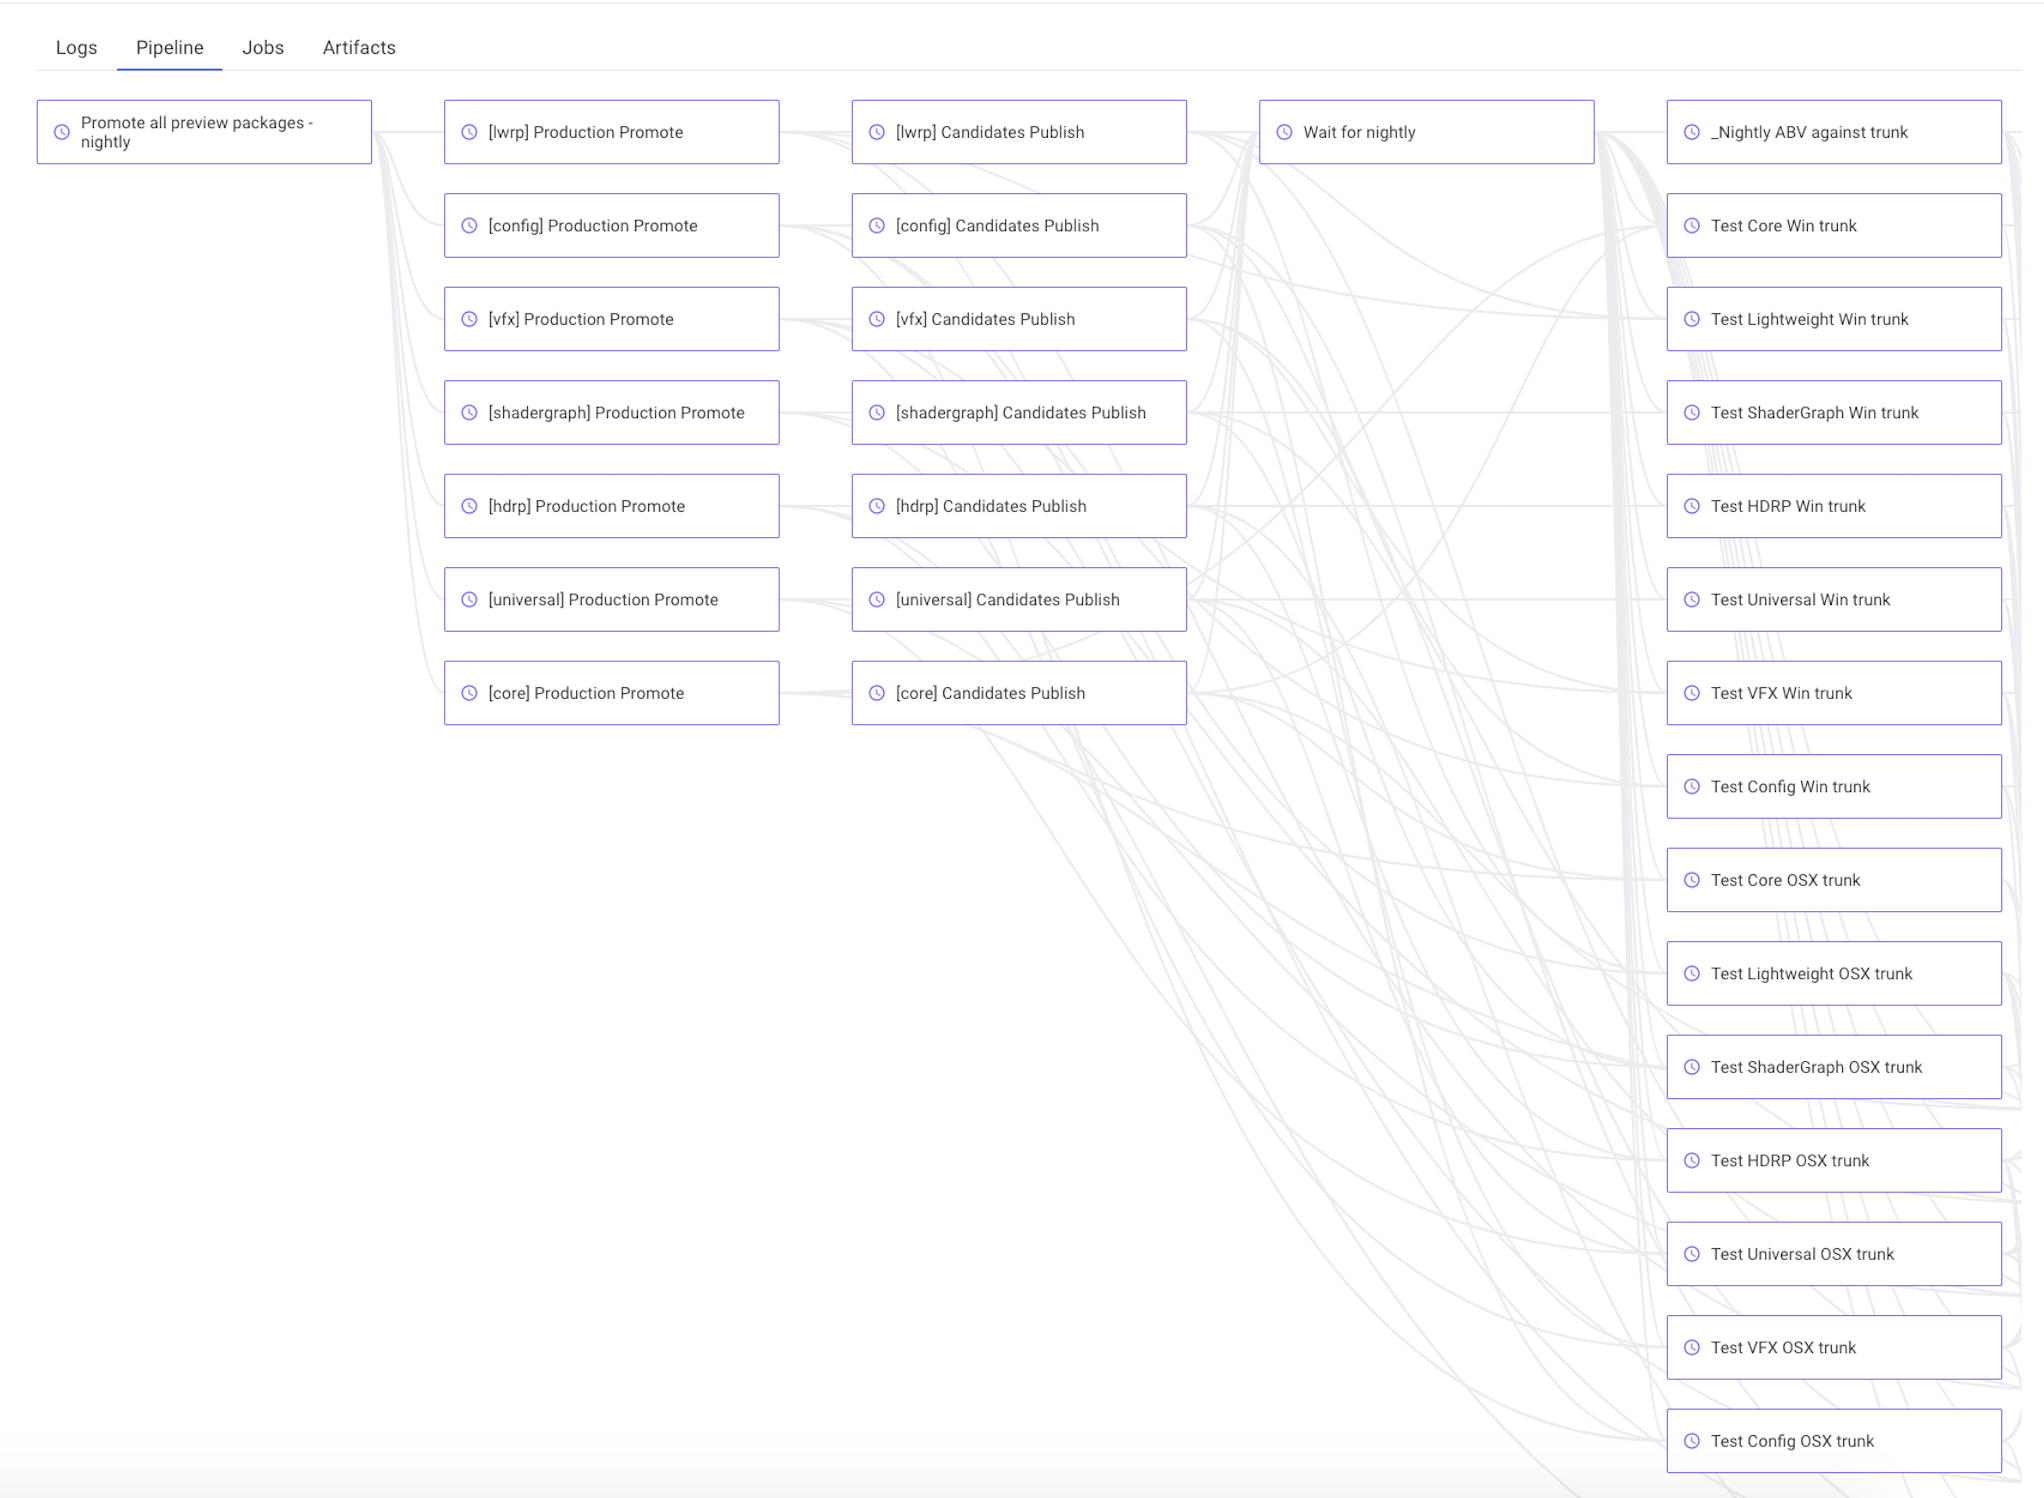Click status icon on Test Config OSX trunk

(x=1692, y=1441)
